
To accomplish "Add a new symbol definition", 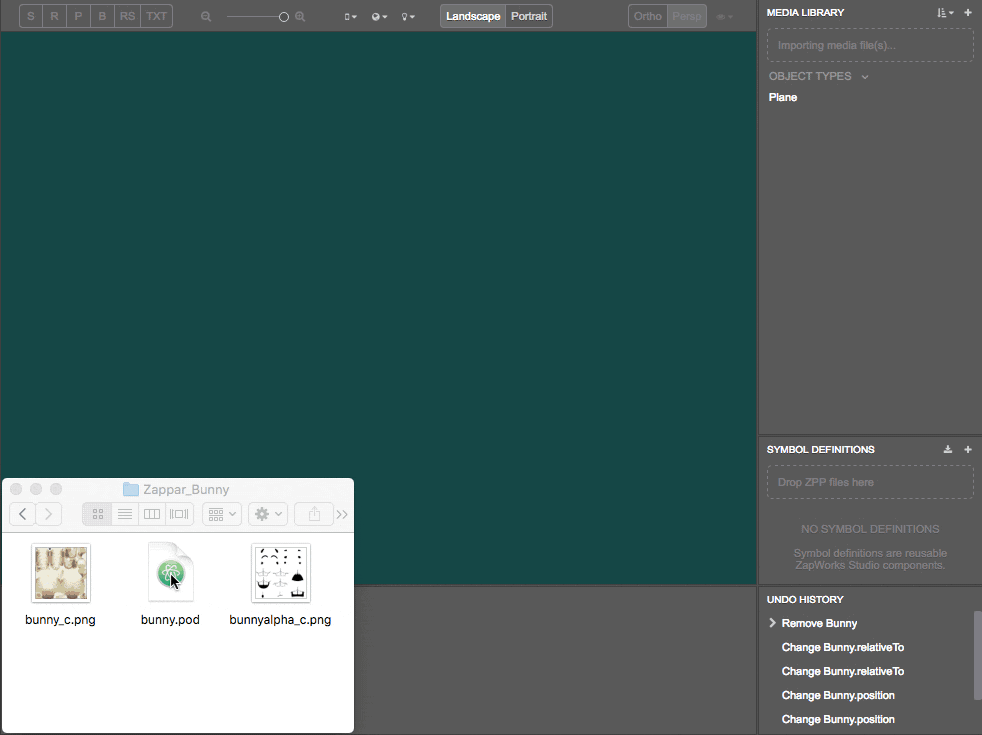I will coord(968,450).
